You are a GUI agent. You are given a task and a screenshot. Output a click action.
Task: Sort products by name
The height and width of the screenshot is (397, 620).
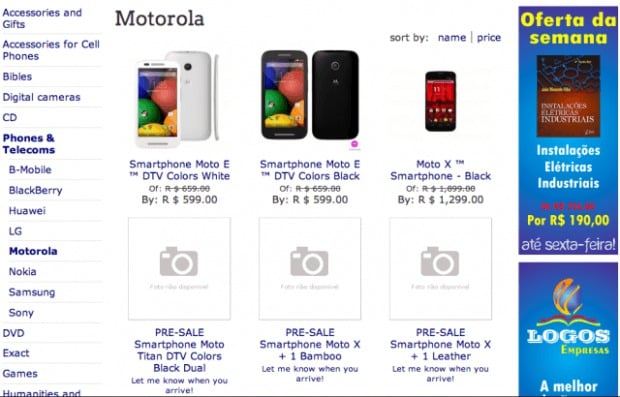[x=452, y=38]
